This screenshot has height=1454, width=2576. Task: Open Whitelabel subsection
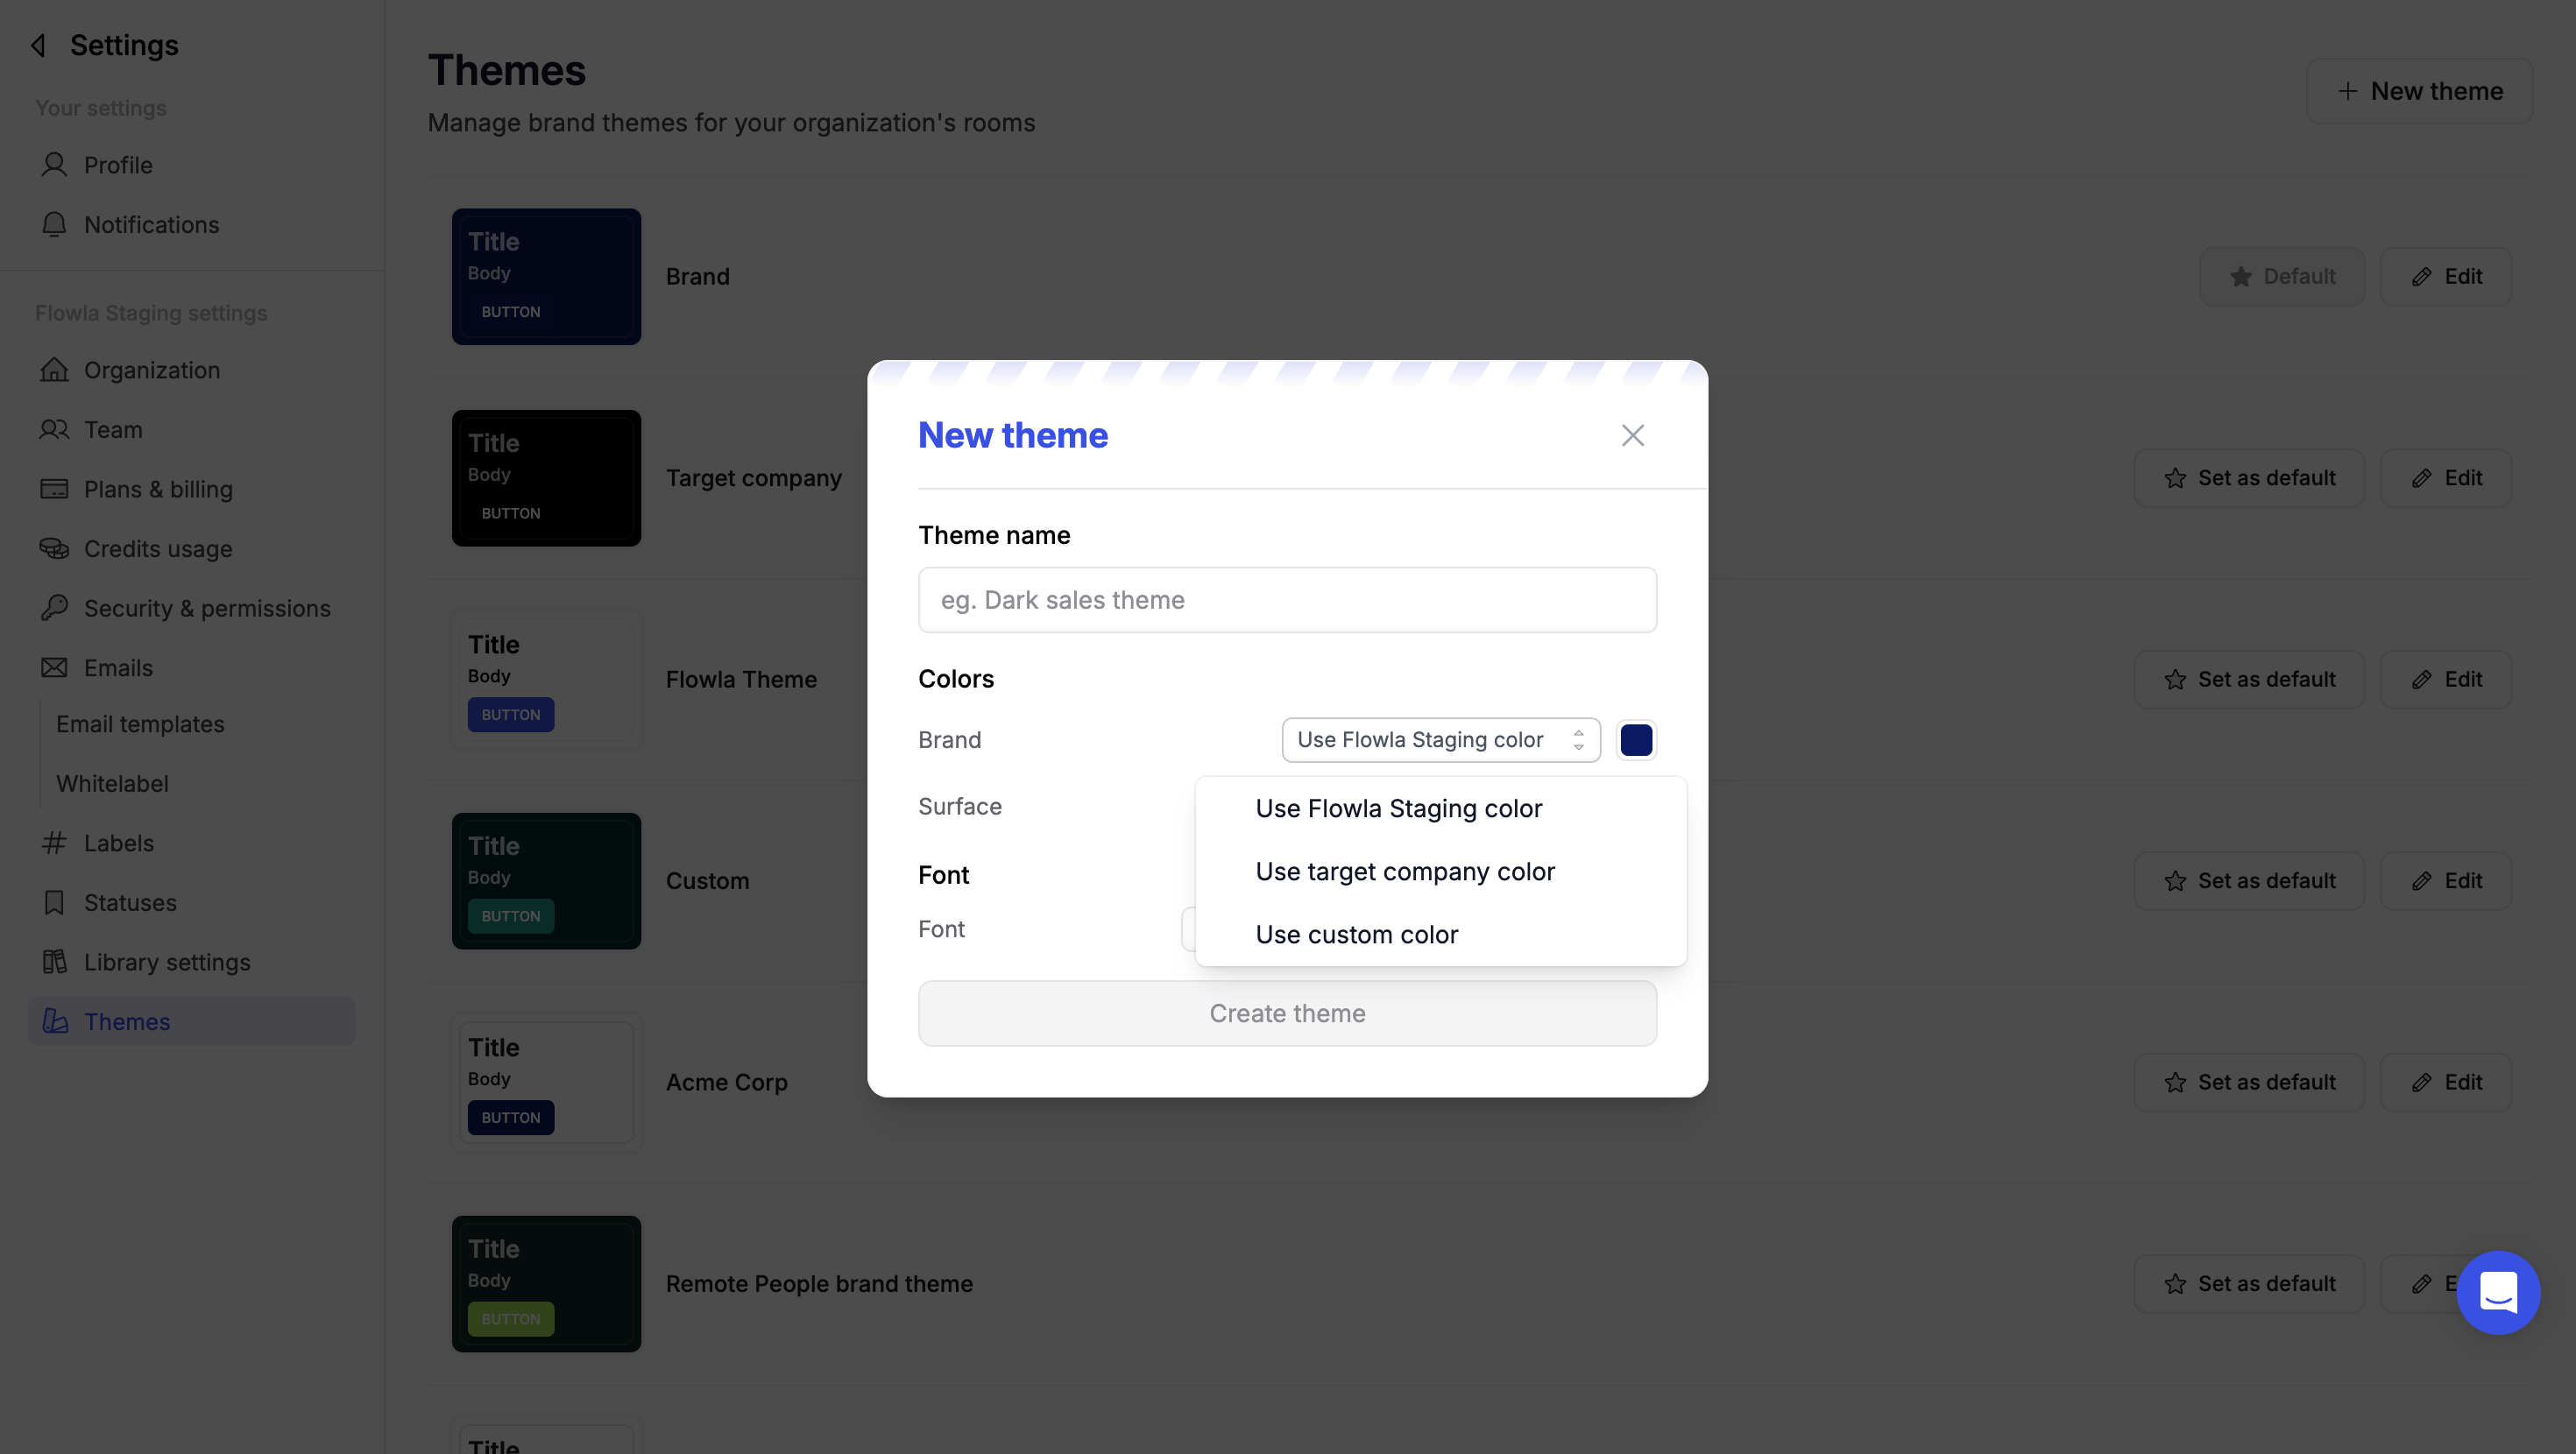pos(112,783)
